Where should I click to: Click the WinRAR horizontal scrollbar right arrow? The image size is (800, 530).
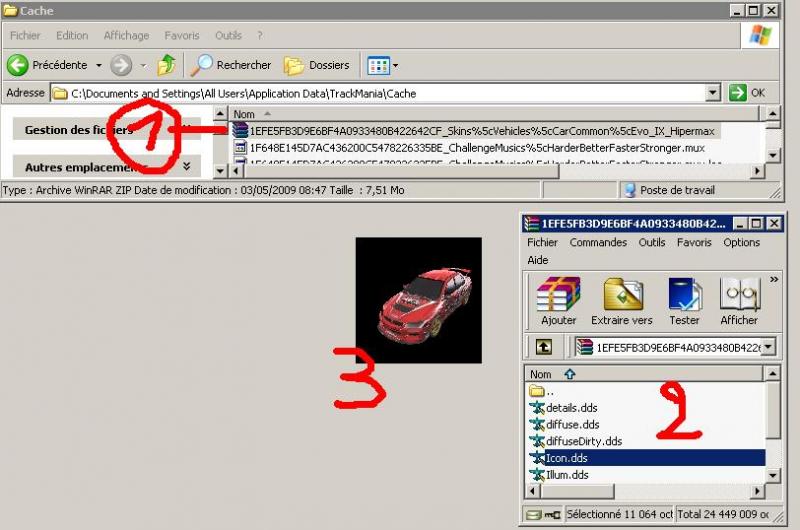tap(758, 491)
